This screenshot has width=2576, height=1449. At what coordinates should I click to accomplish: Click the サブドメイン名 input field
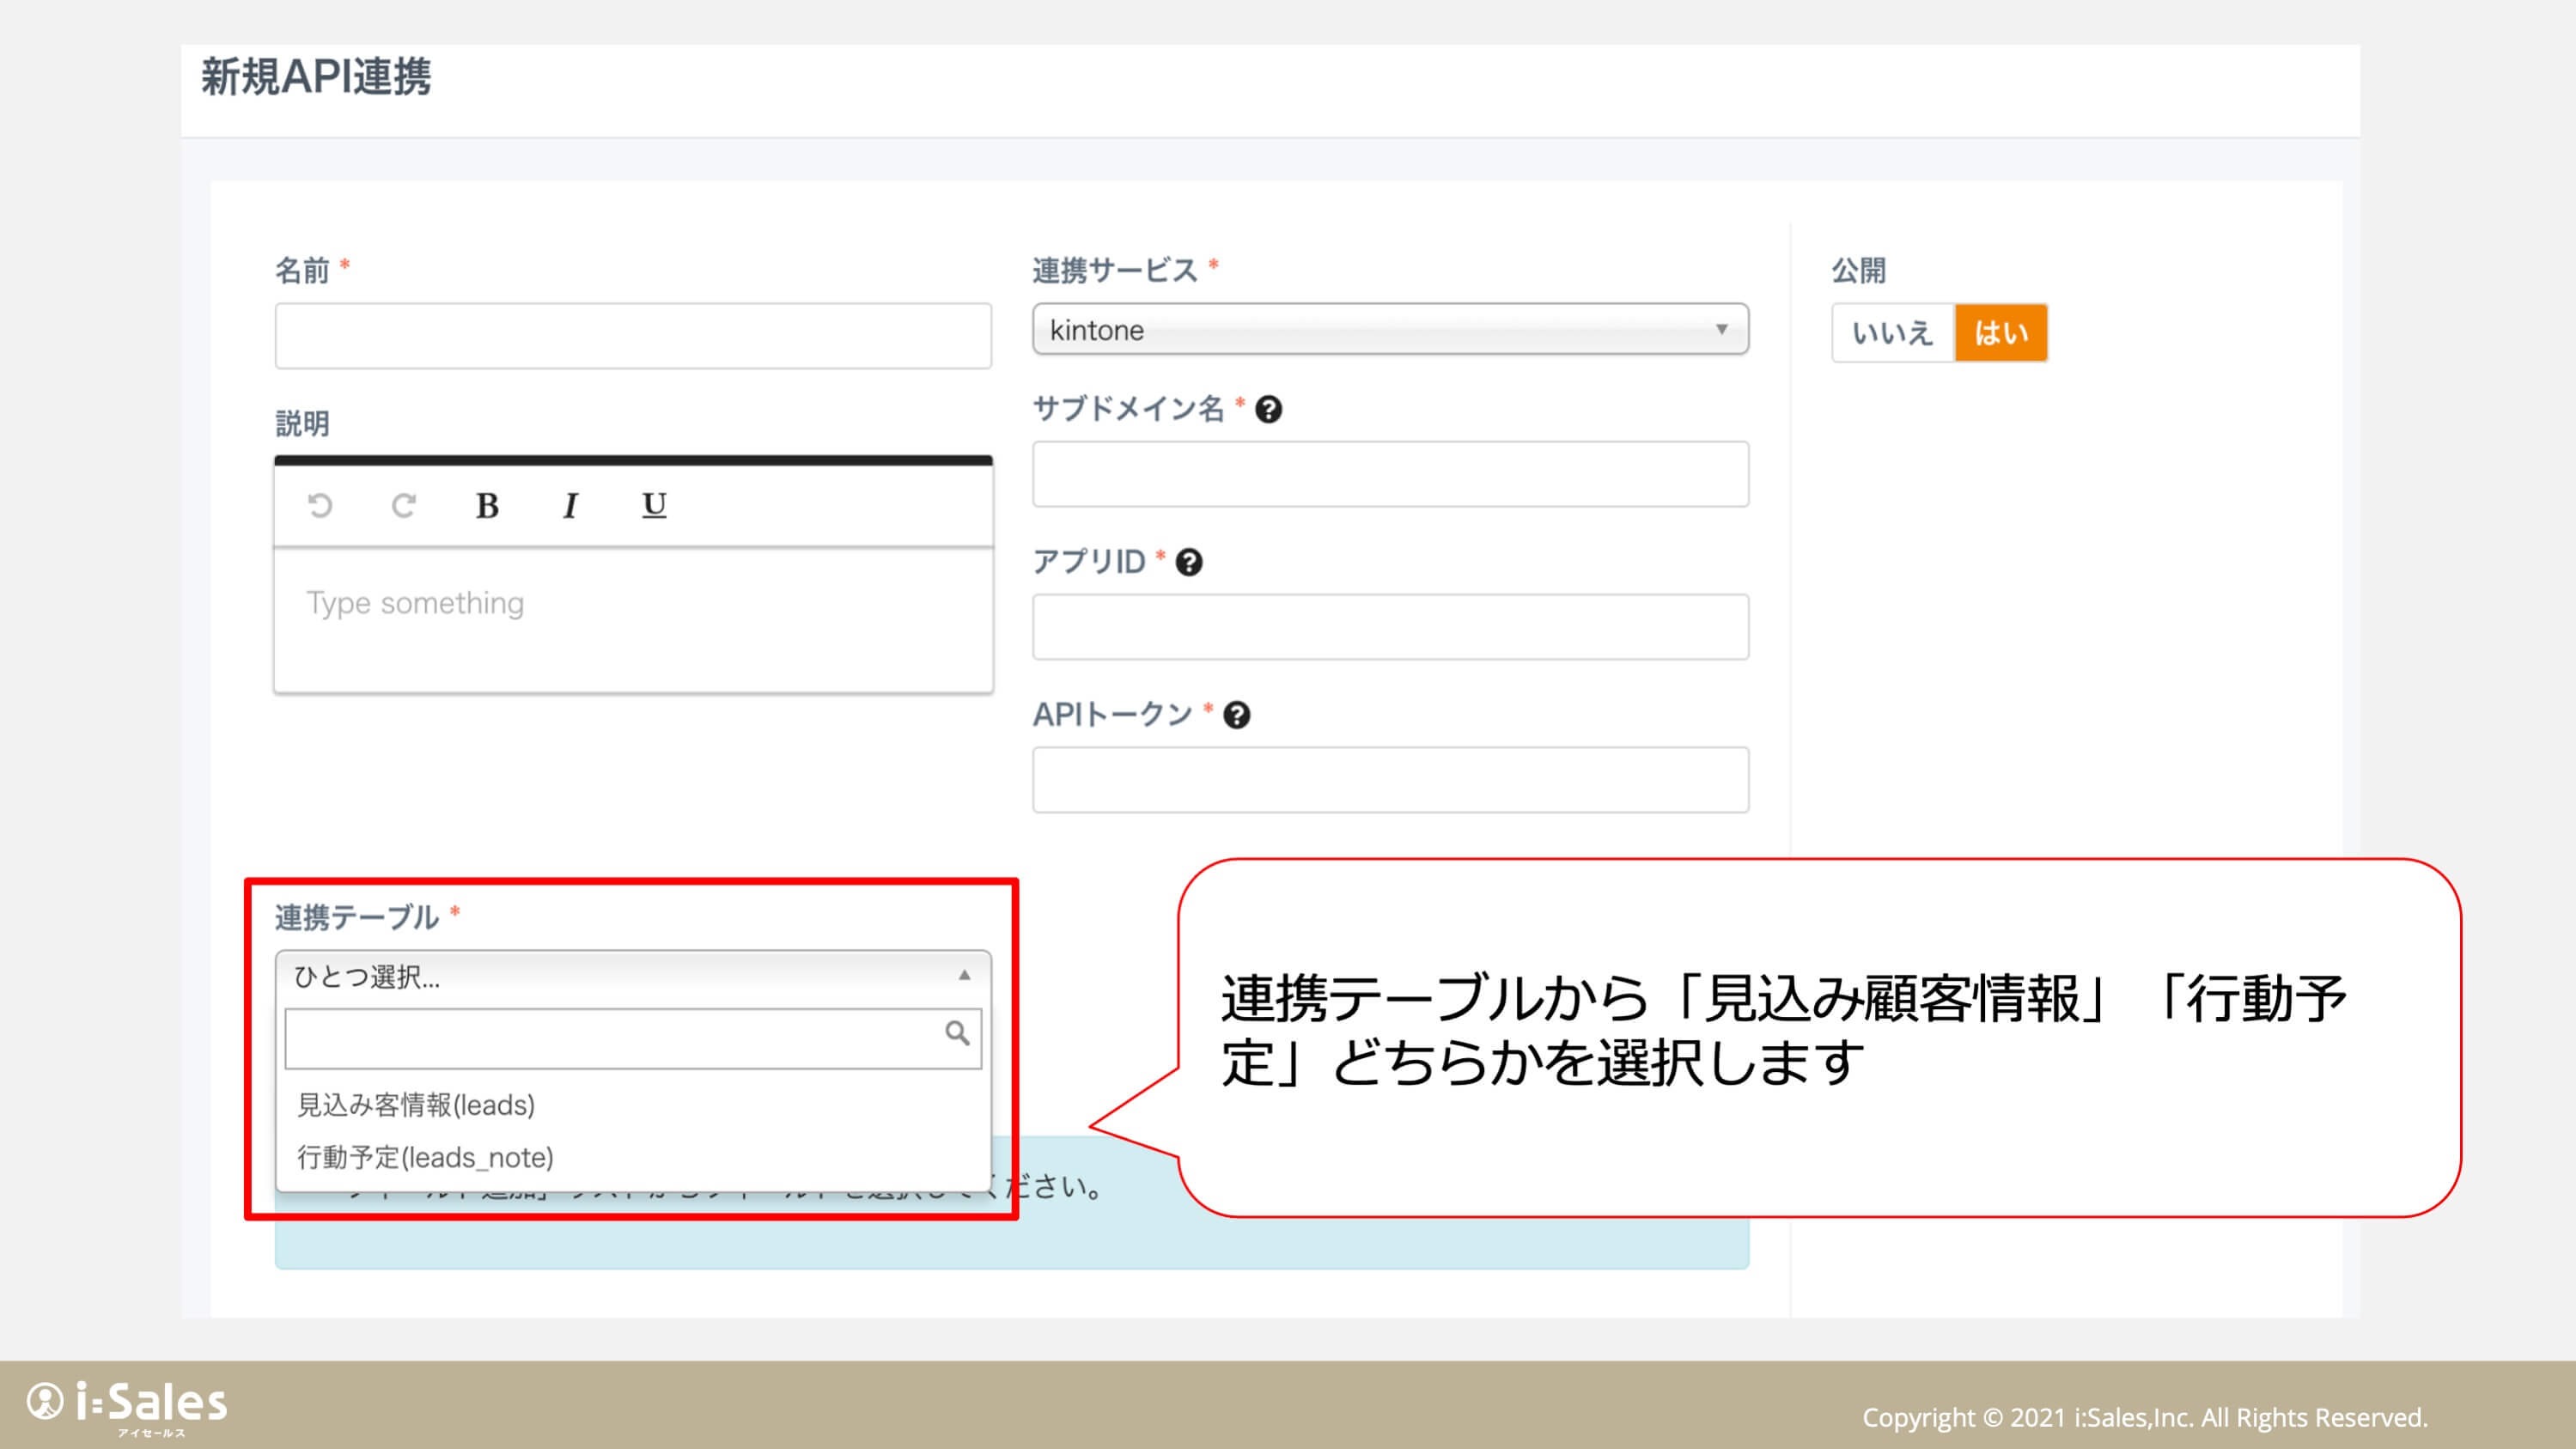[1390, 475]
